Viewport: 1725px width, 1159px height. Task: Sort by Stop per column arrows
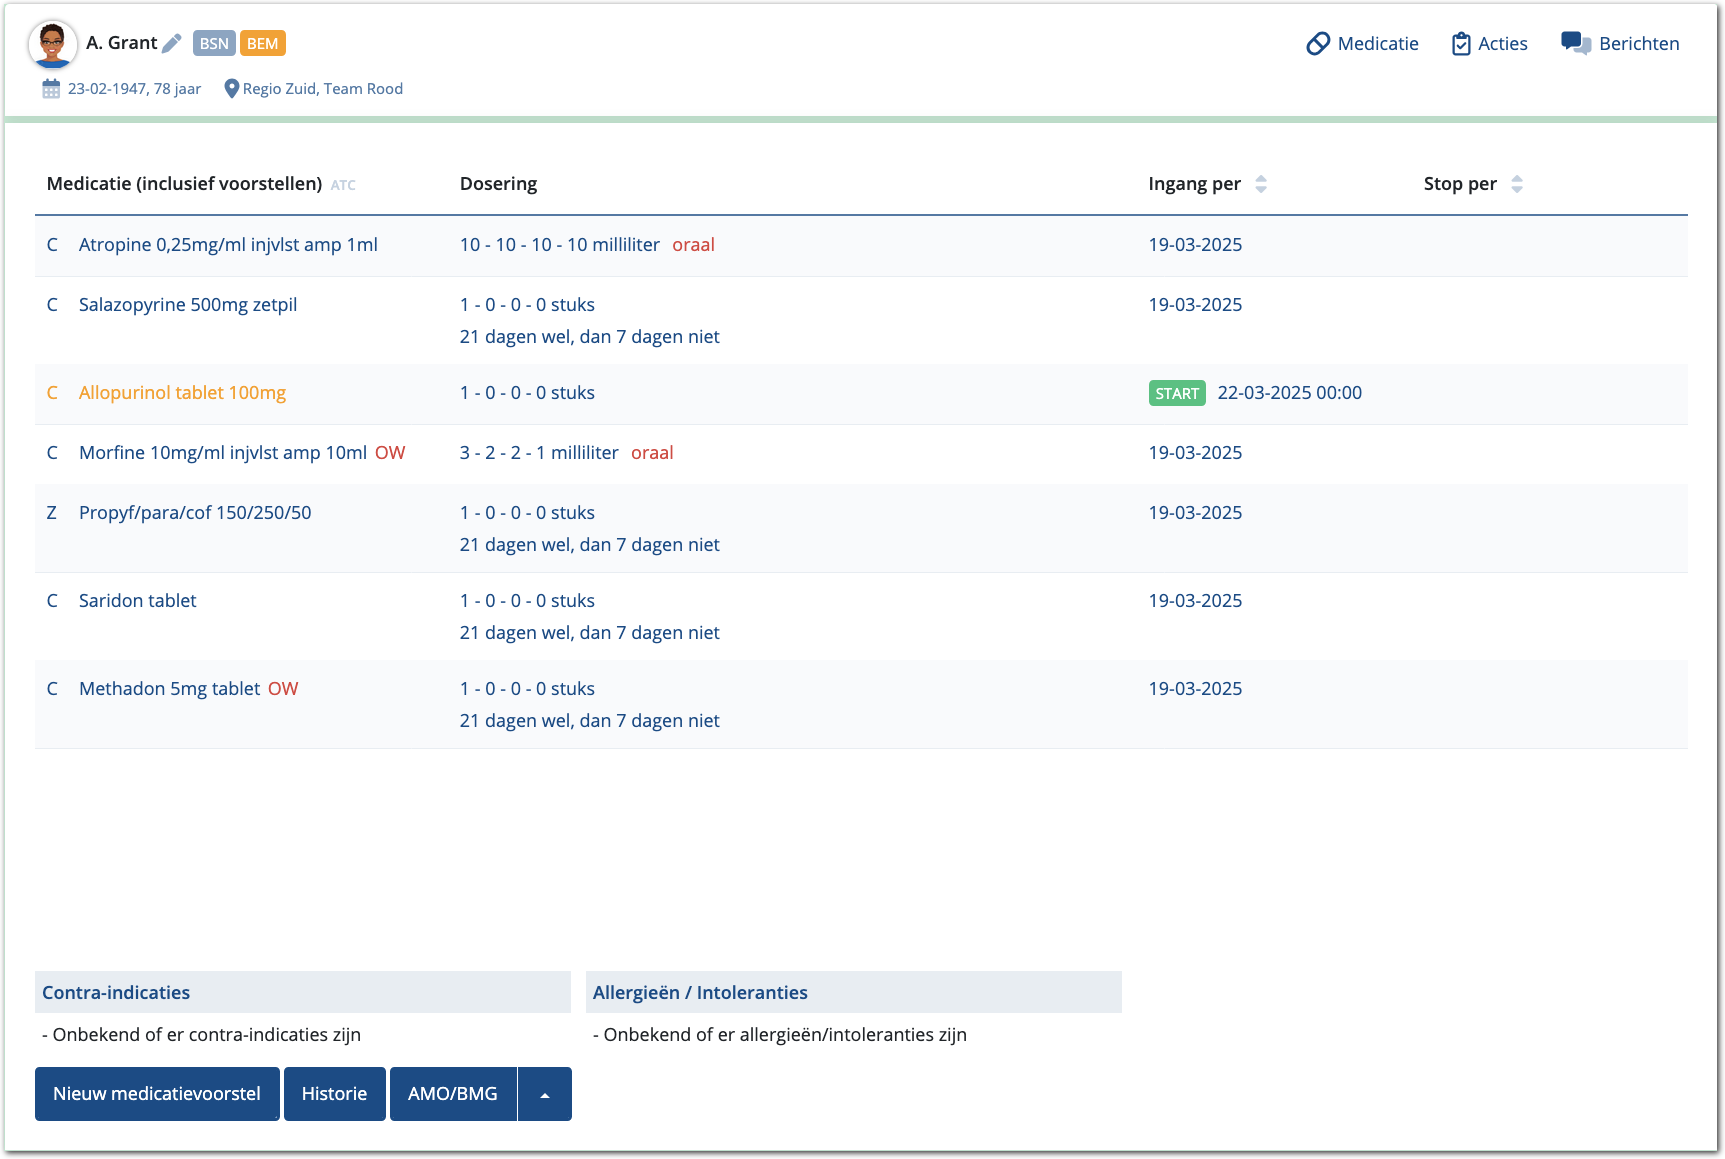point(1517,184)
